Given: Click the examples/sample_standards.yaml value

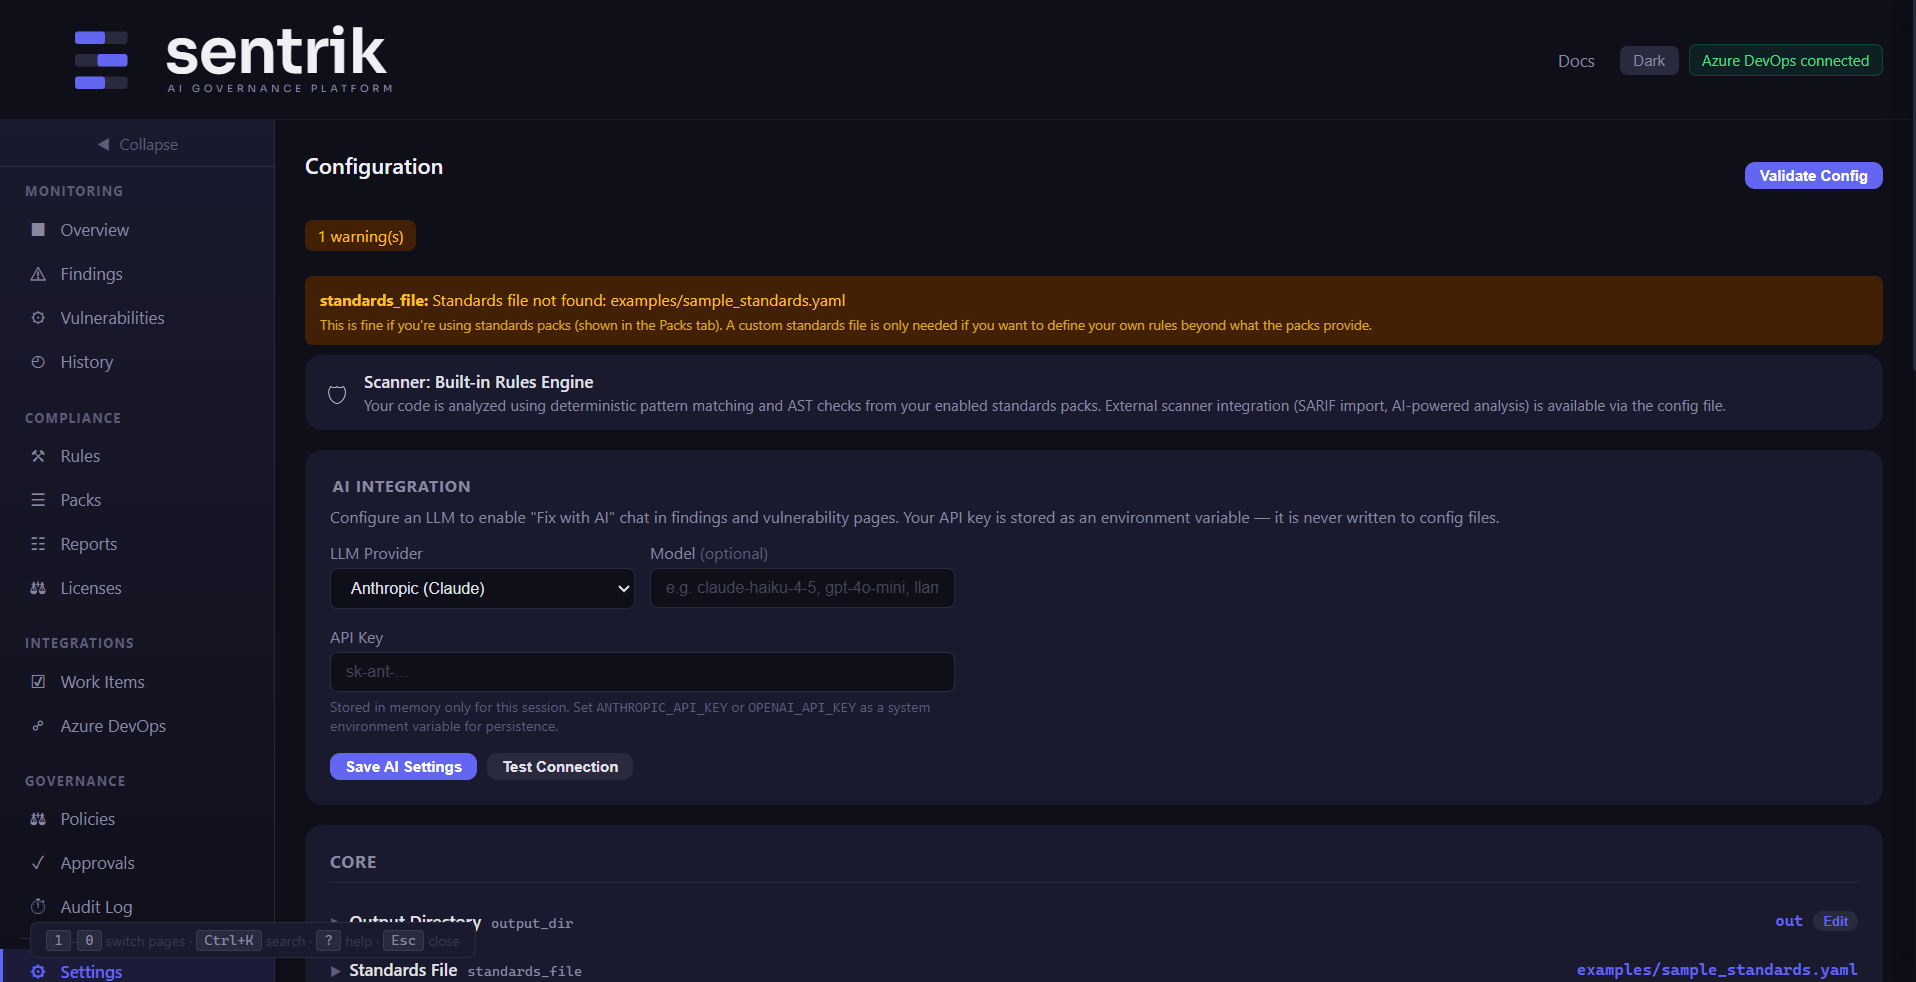Looking at the screenshot, I should (1717, 970).
